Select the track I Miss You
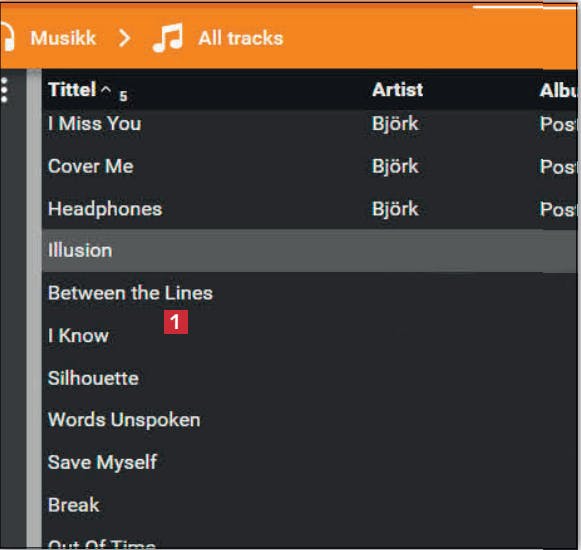The image size is (581, 550). coord(309,123)
